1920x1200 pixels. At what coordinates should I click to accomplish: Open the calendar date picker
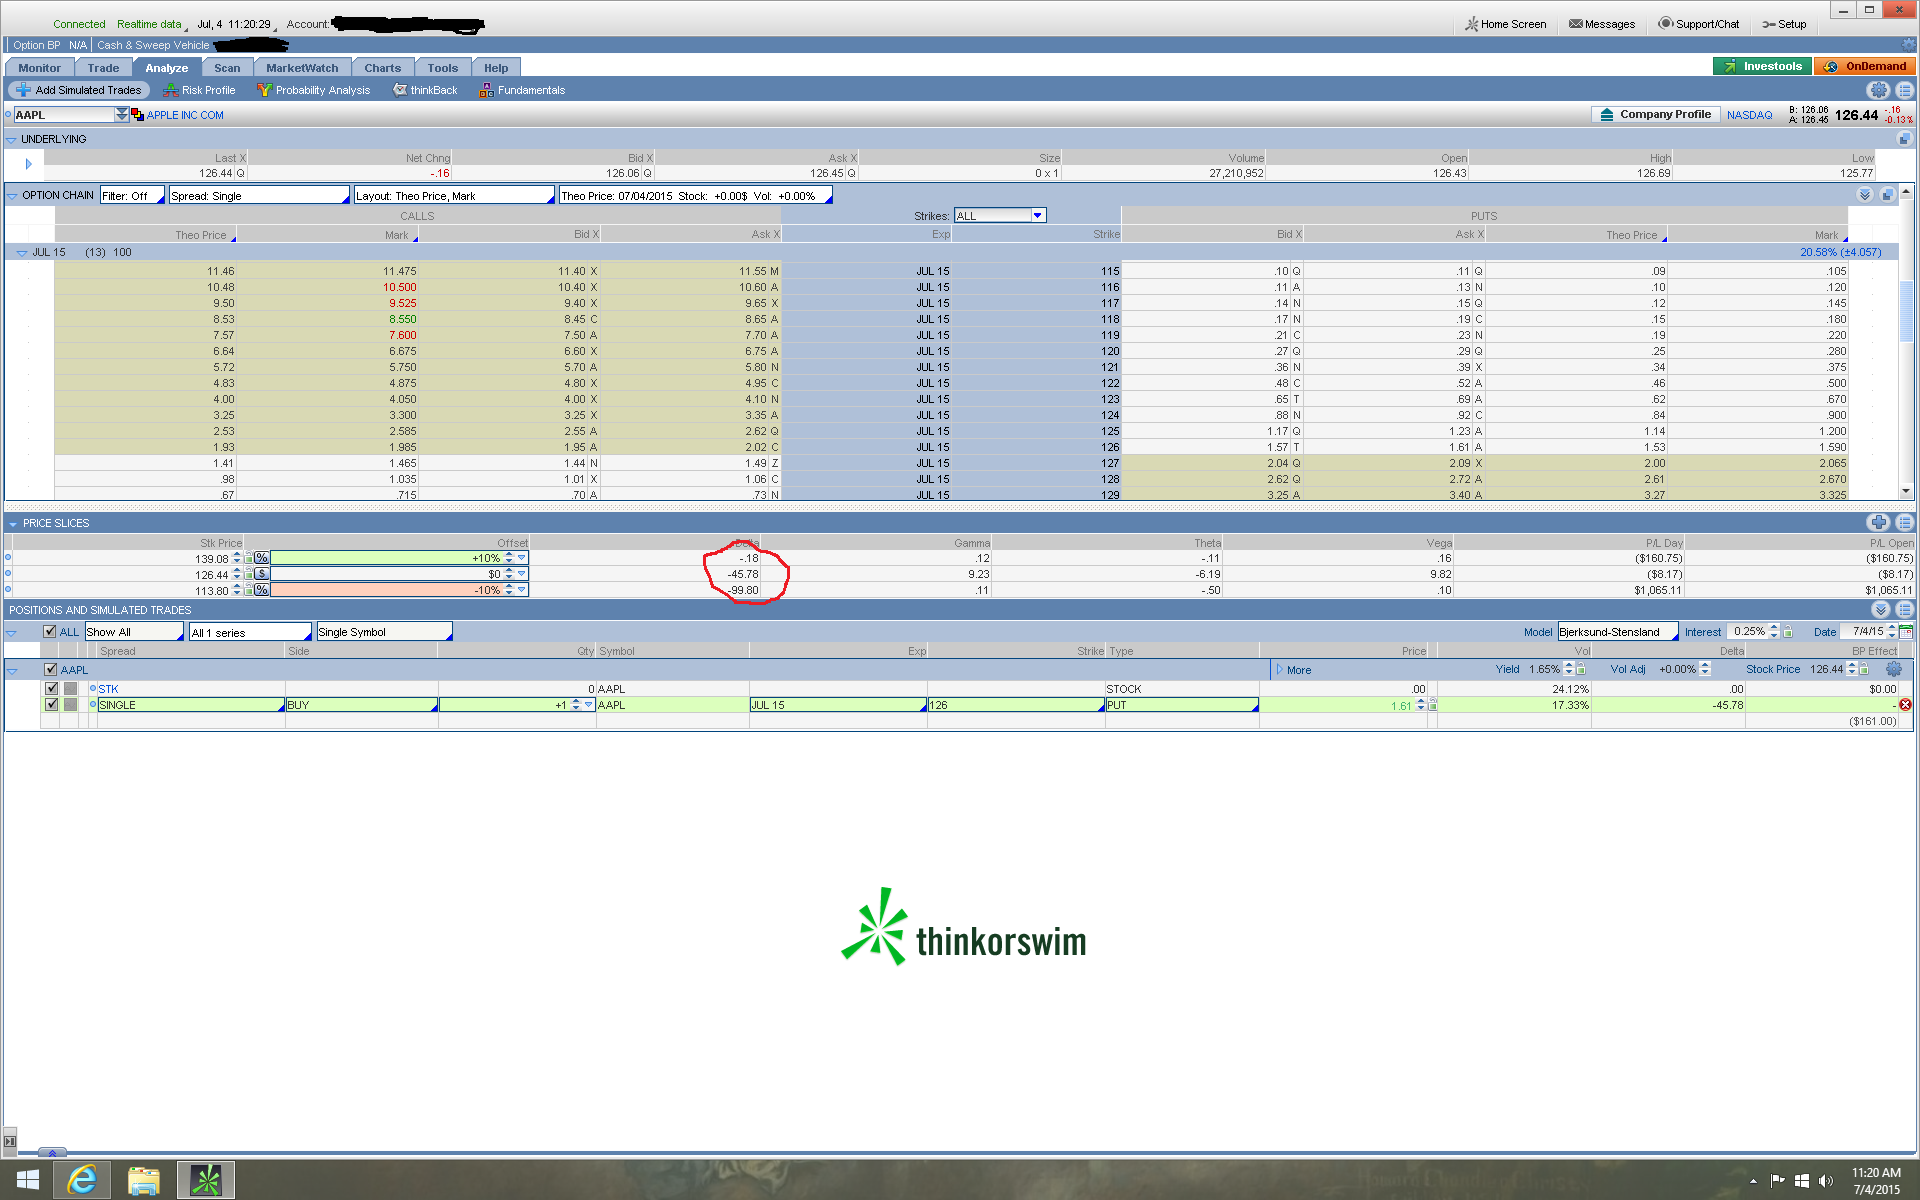[1906, 632]
